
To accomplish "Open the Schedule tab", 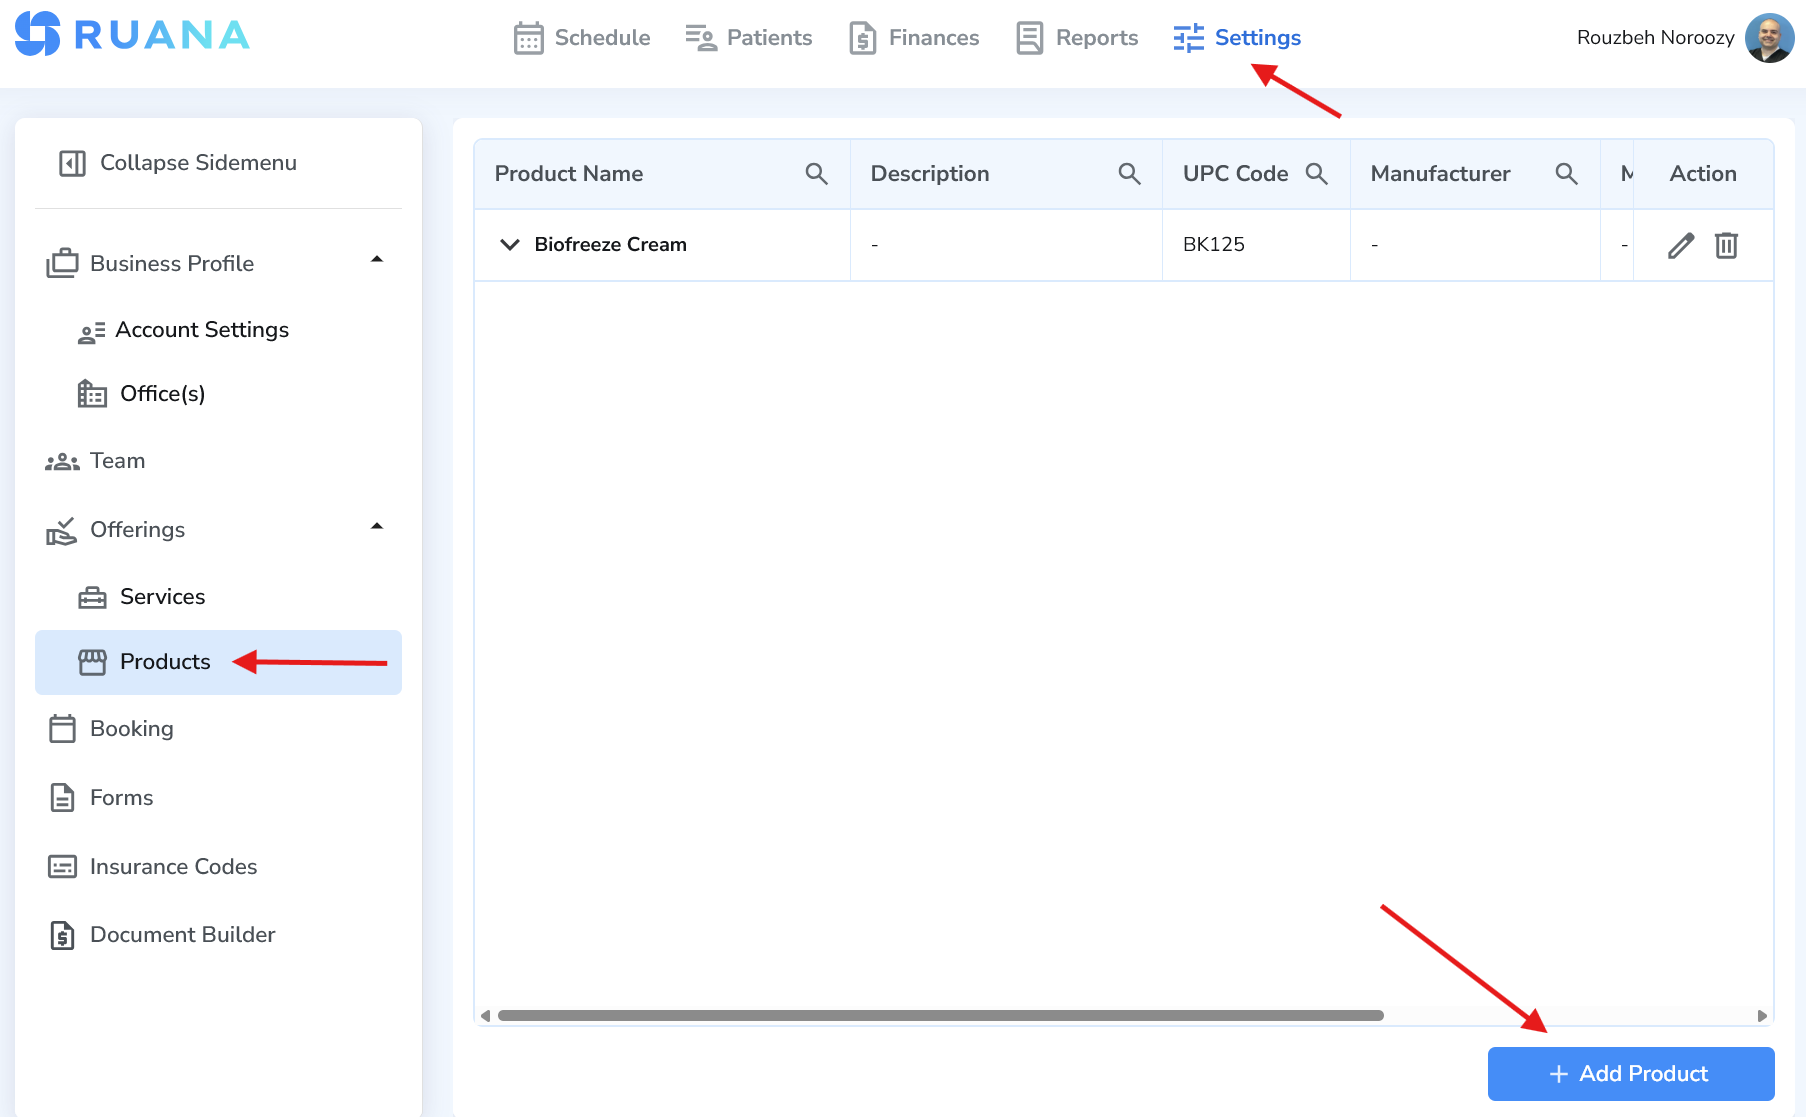I will point(582,38).
